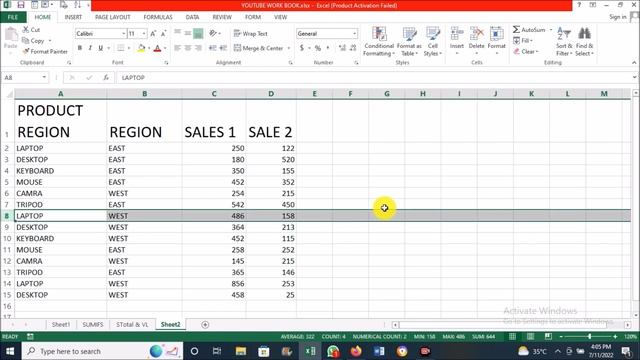Click Increase Decimal icon
Viewport: 640px width, 360px height.
click(x=342, y=48)
